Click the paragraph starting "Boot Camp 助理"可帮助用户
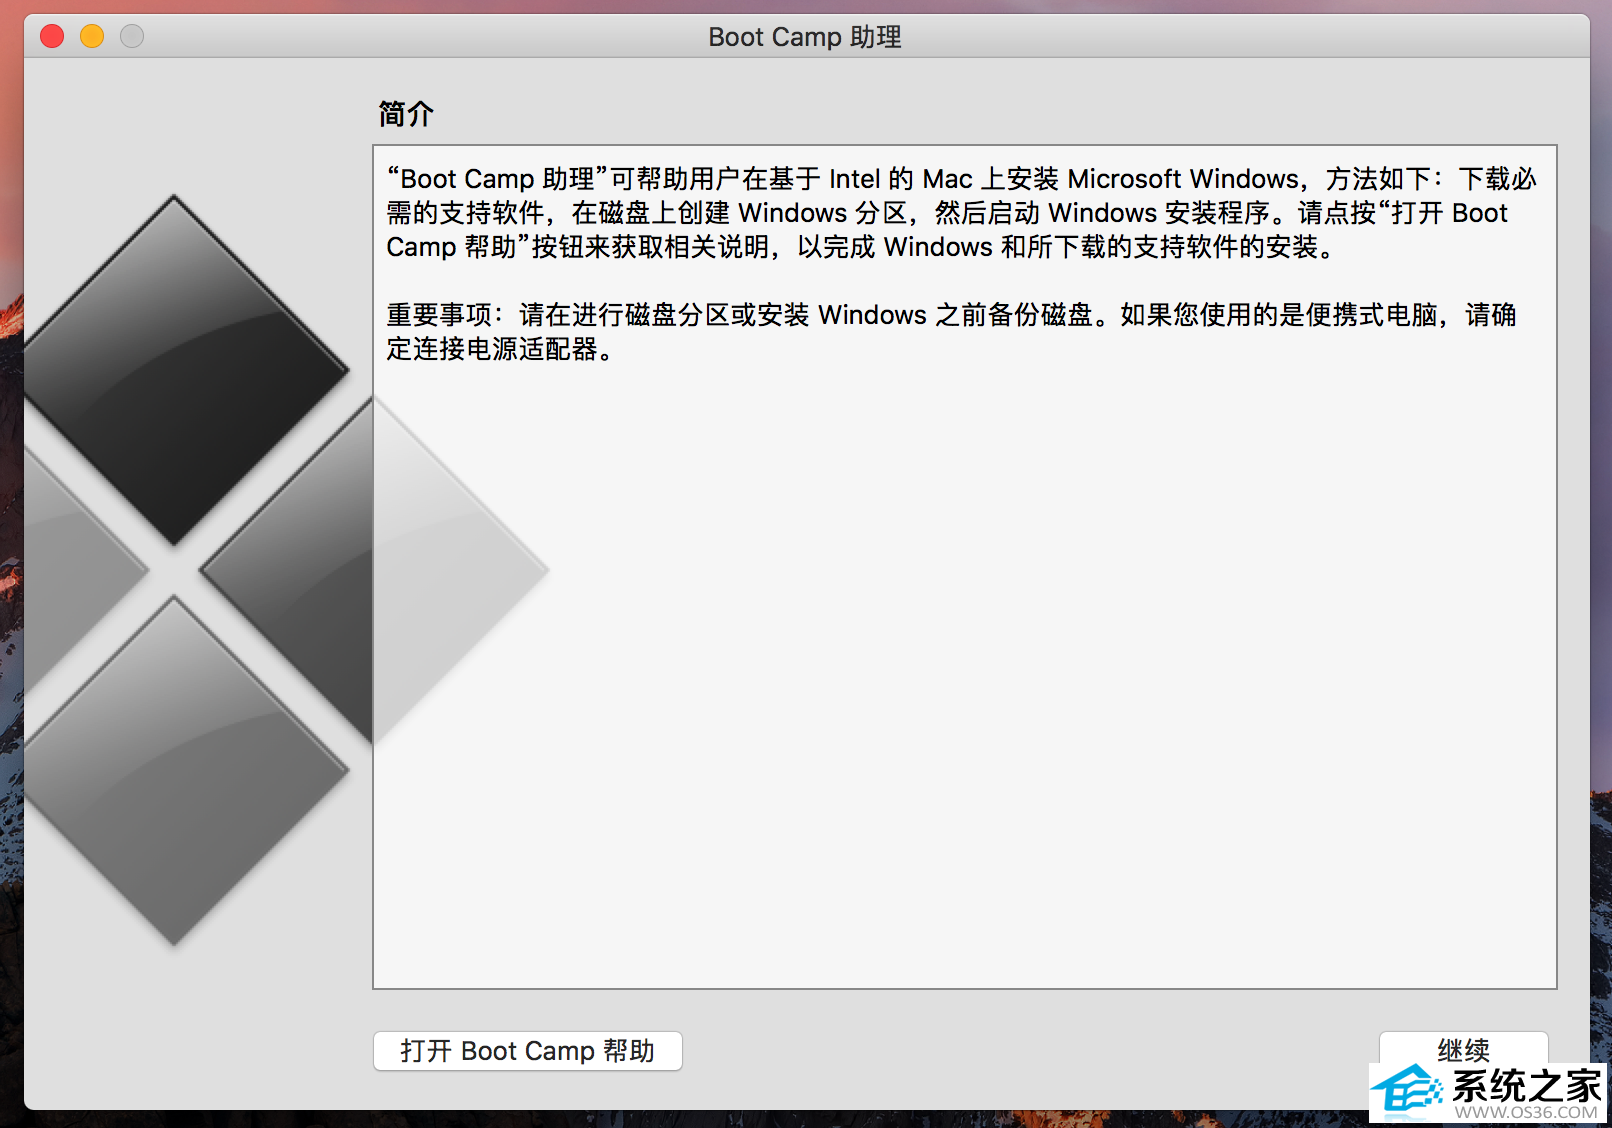 [961, 213]
